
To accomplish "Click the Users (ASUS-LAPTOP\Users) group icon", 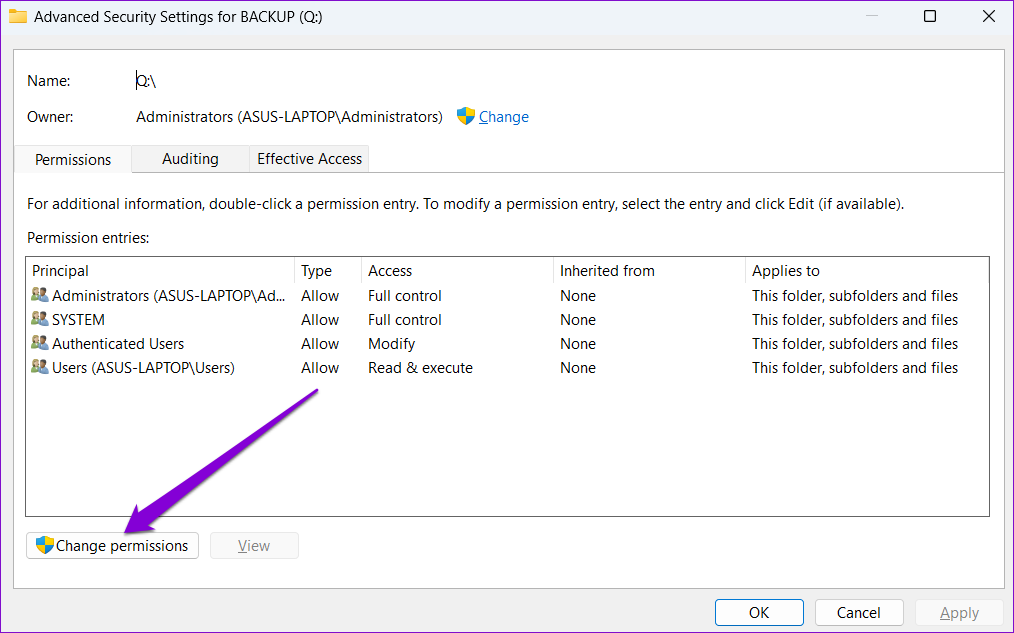I will click(x=39, y=367).
